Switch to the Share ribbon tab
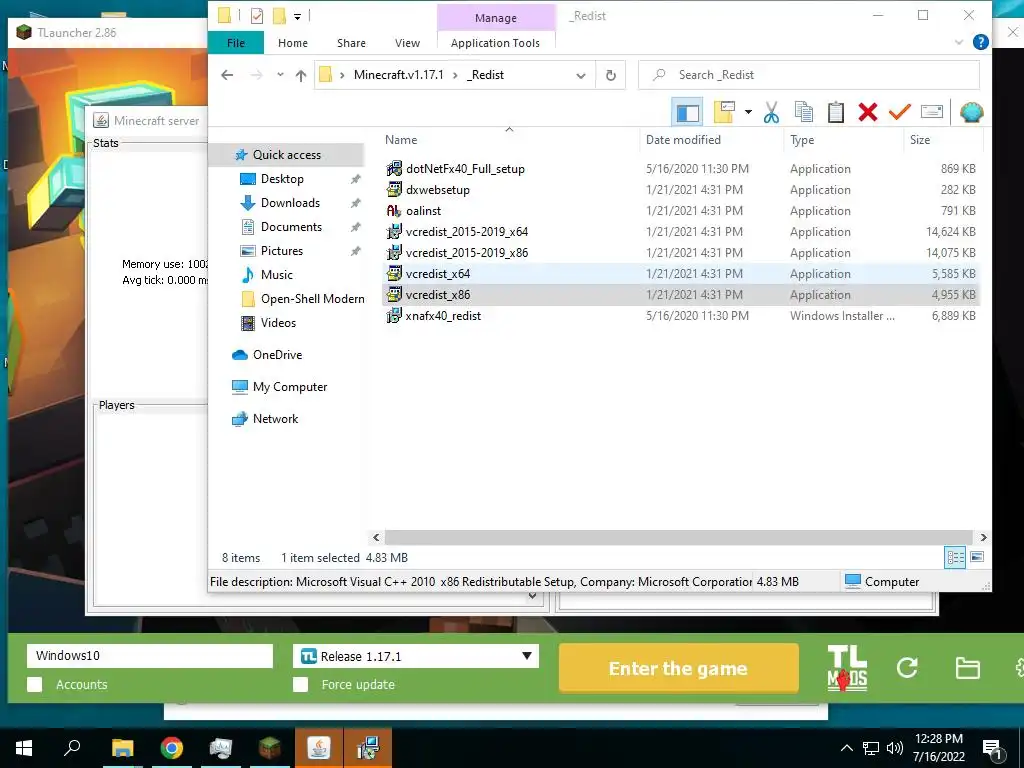Image resolution: width=1024 pixels, height=768 pixels. coord(351,43)
